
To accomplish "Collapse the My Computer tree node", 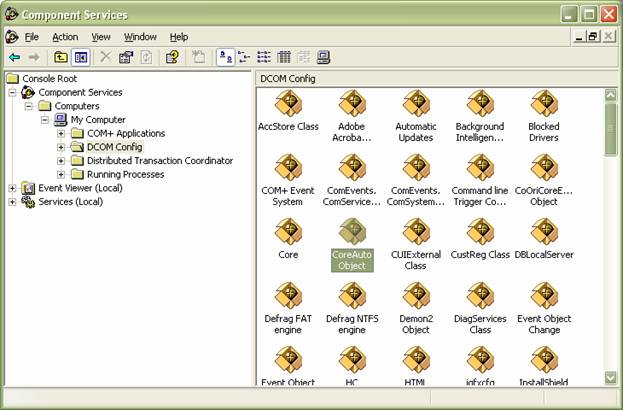I will 45,120.
